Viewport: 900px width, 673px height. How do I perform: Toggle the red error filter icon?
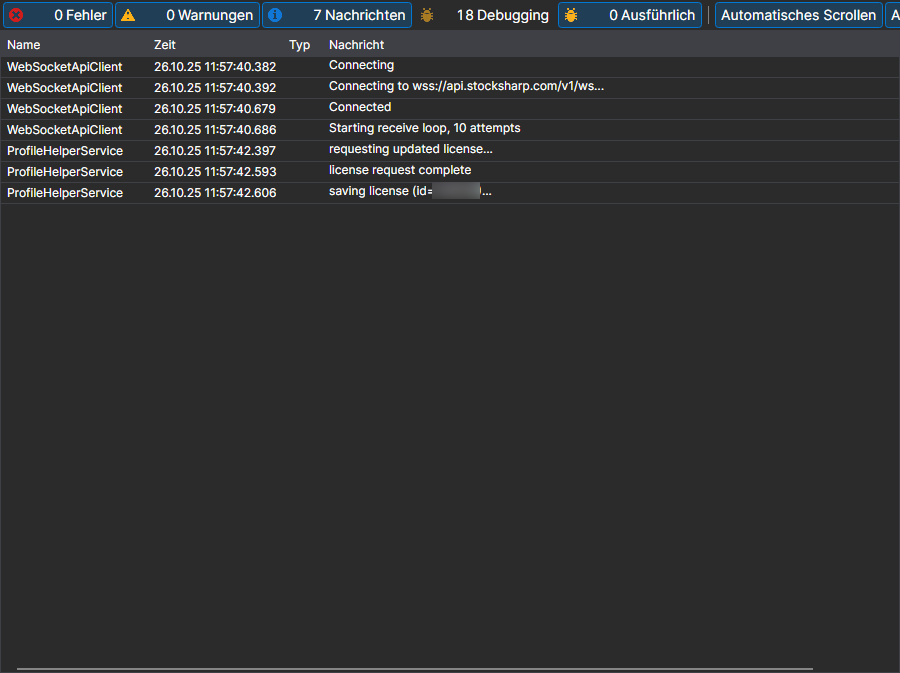pos(16,15)
